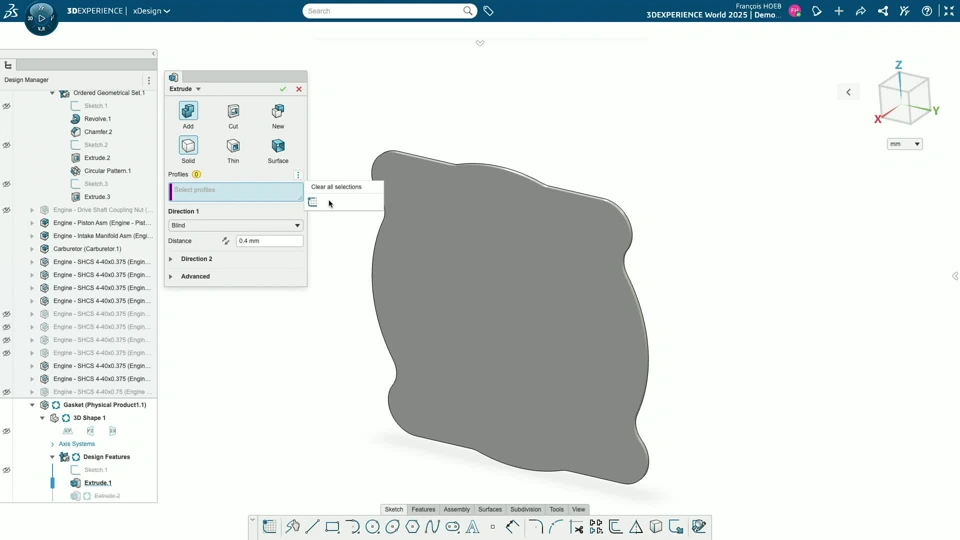Image resolution: width=960 pixels, height=540 pixels.
Task: Open the mm units dropdown
Action: [x=905, y=144]
